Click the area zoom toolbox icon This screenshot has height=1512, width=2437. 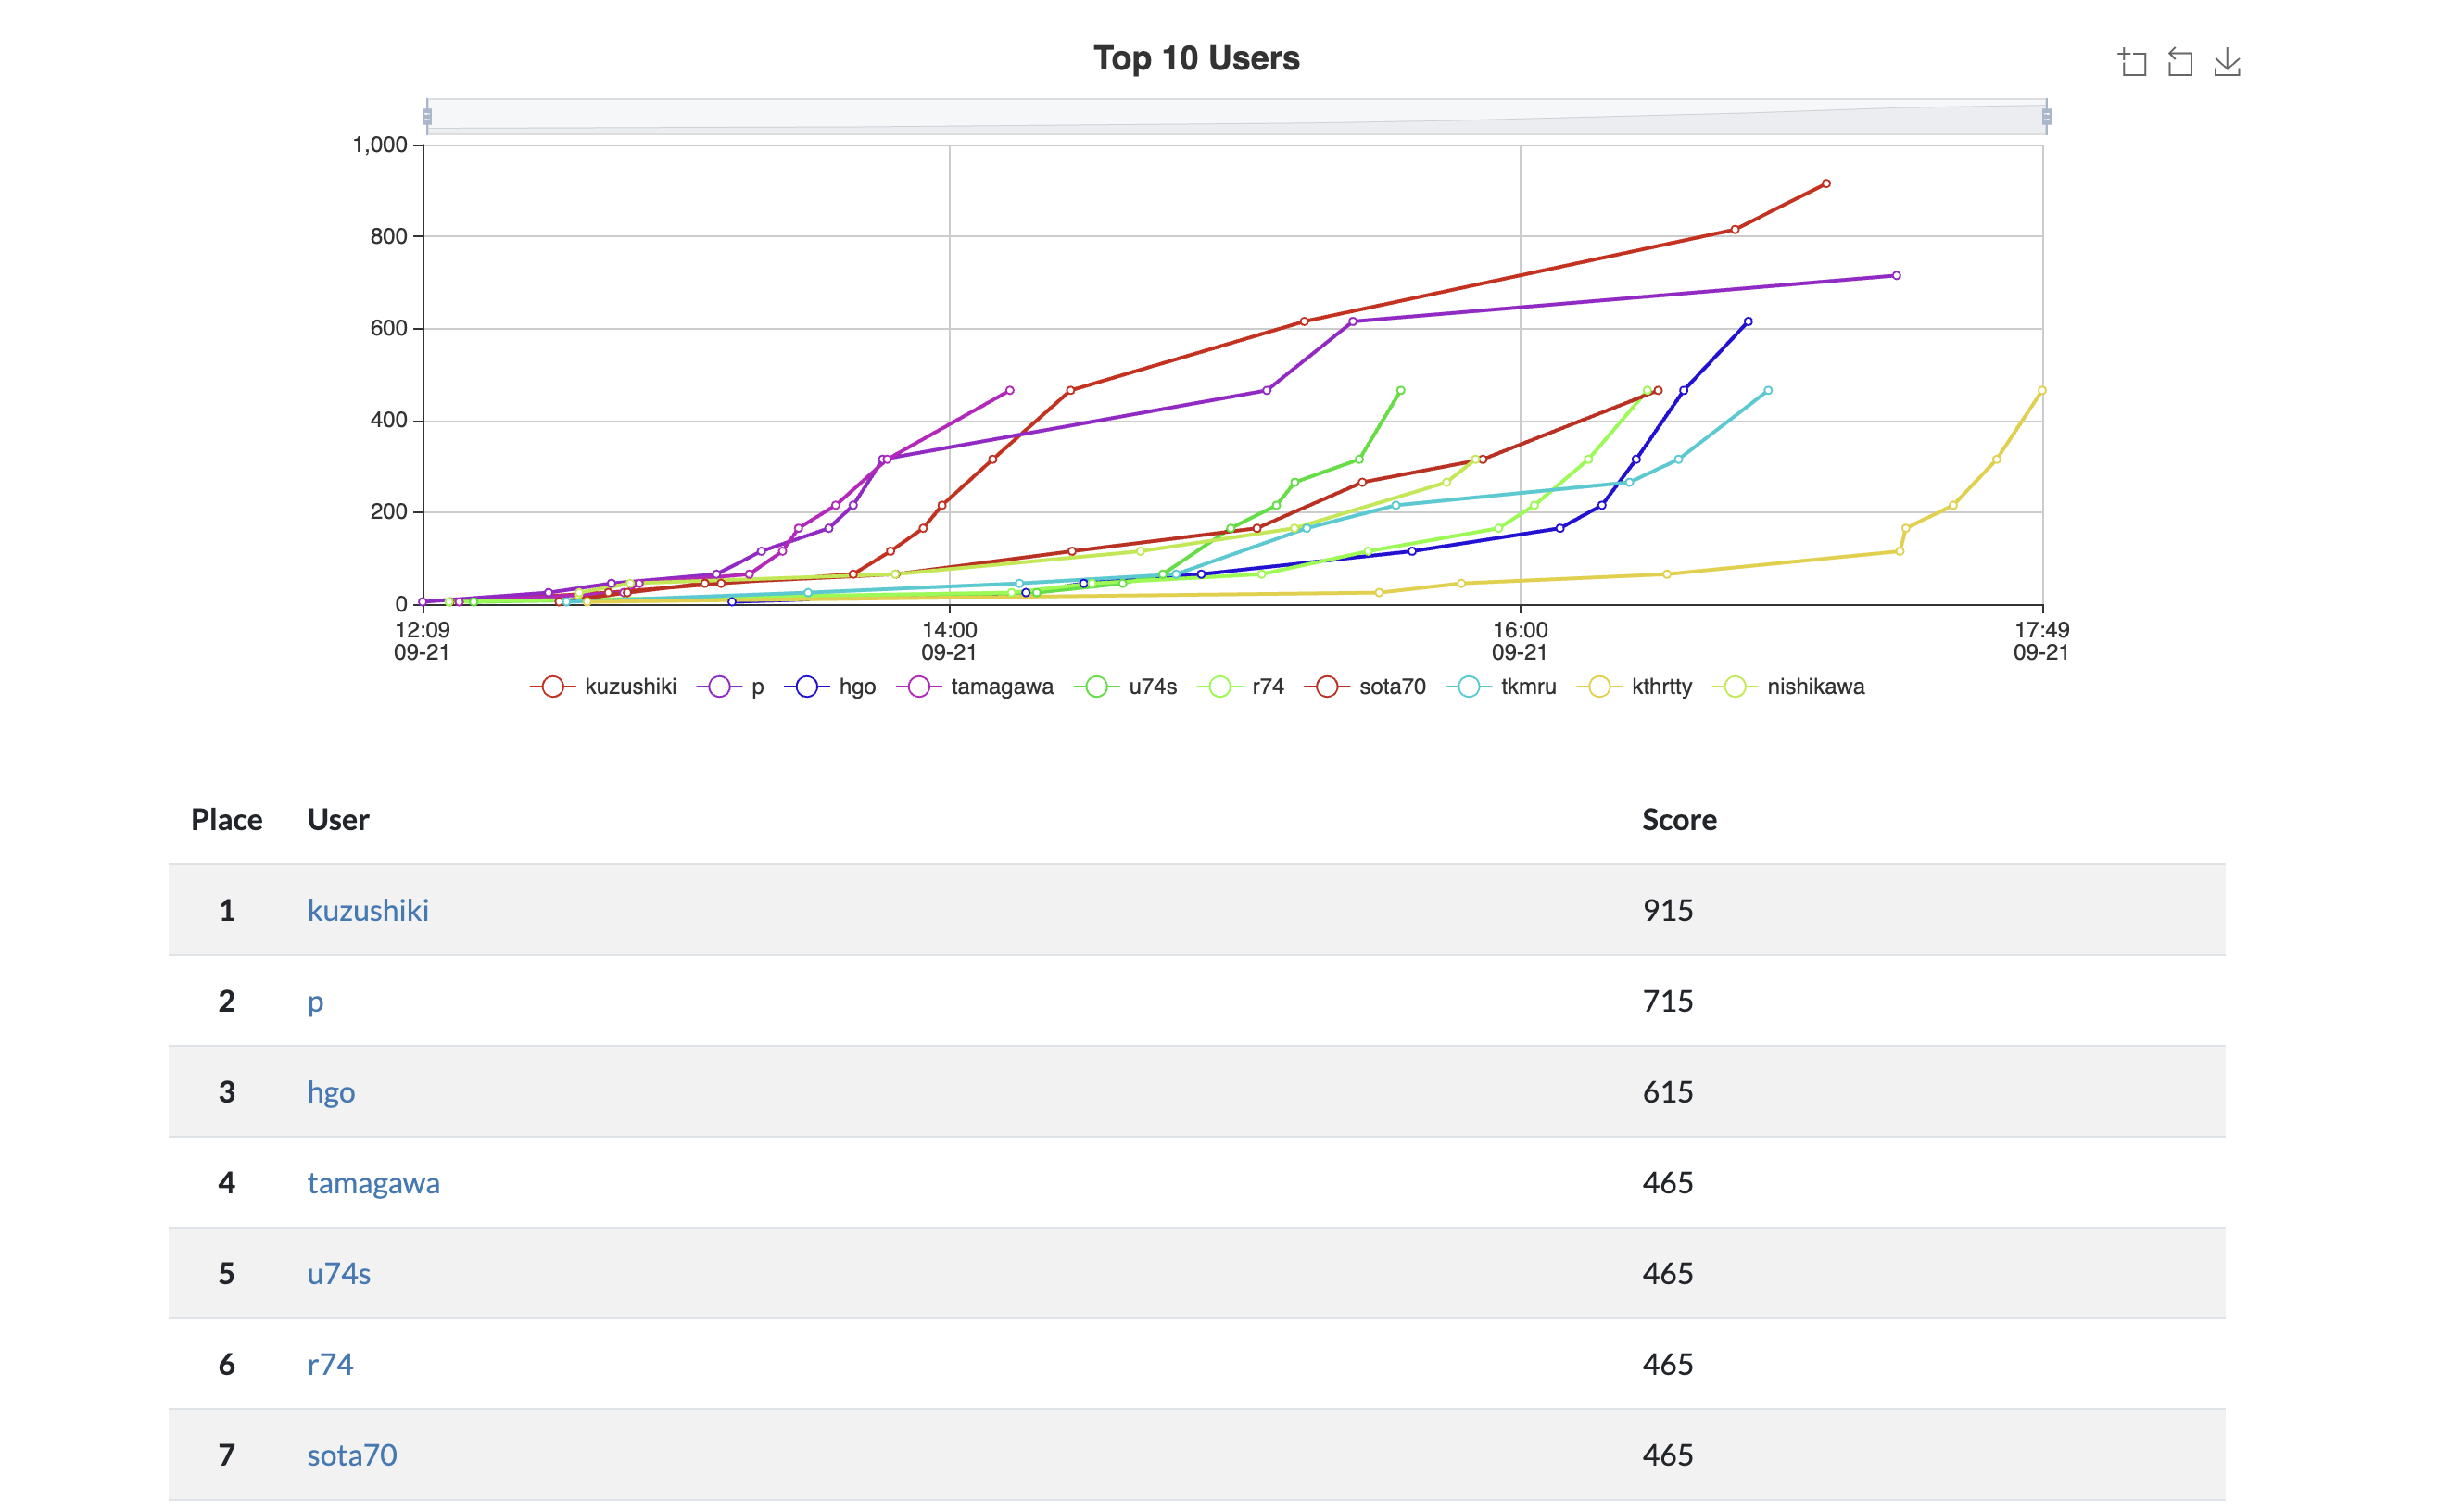point(2132,63)
